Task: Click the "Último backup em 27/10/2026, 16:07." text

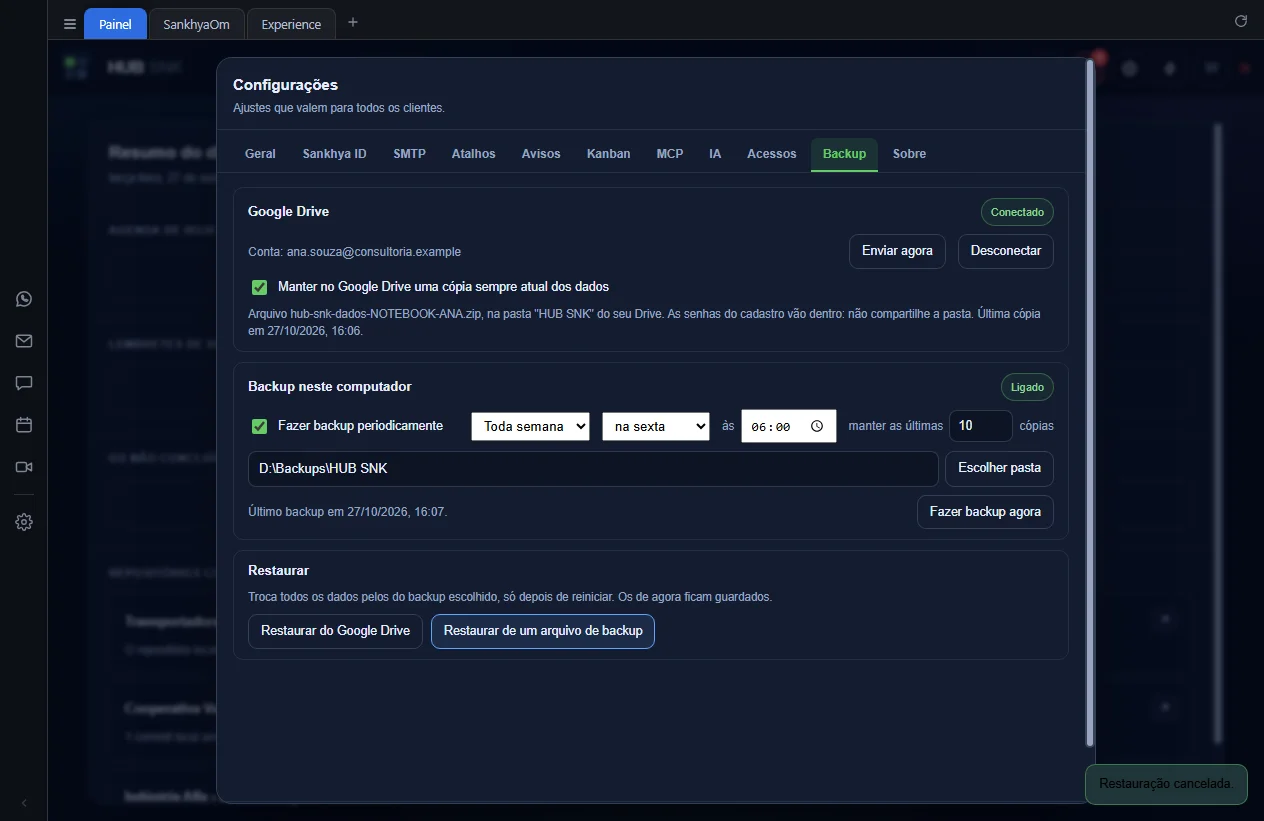Action: (x=348, y=512)
